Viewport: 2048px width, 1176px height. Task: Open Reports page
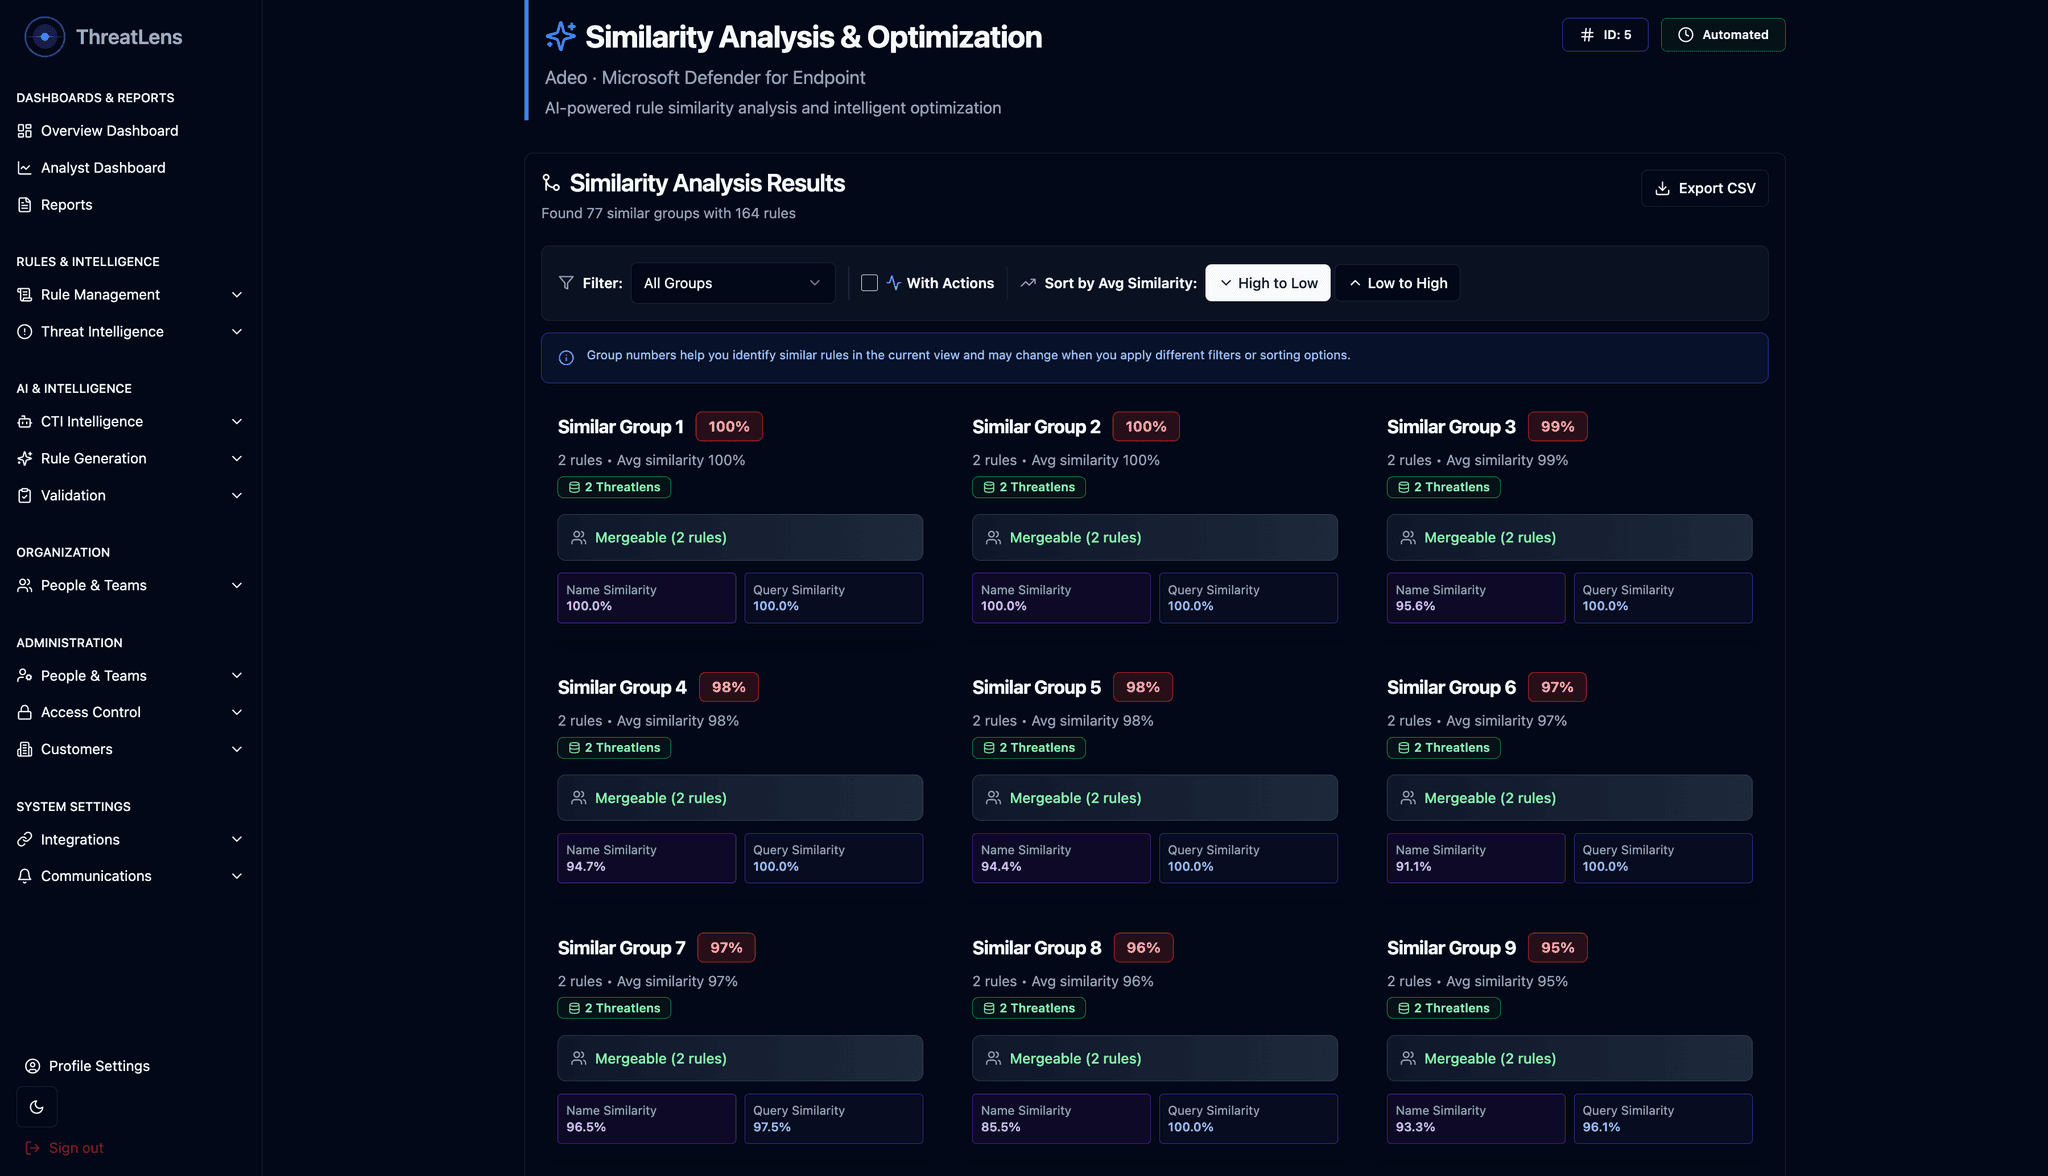click(131, 205)
